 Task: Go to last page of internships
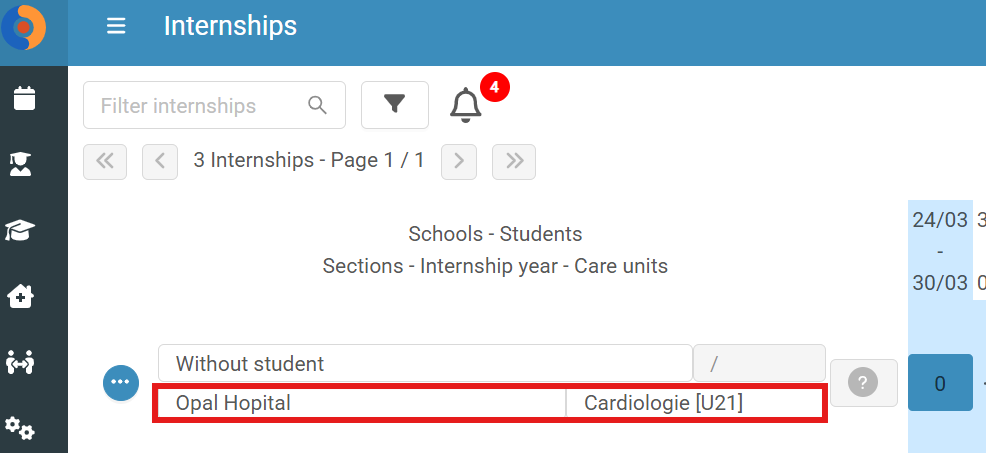coord(514,162)
